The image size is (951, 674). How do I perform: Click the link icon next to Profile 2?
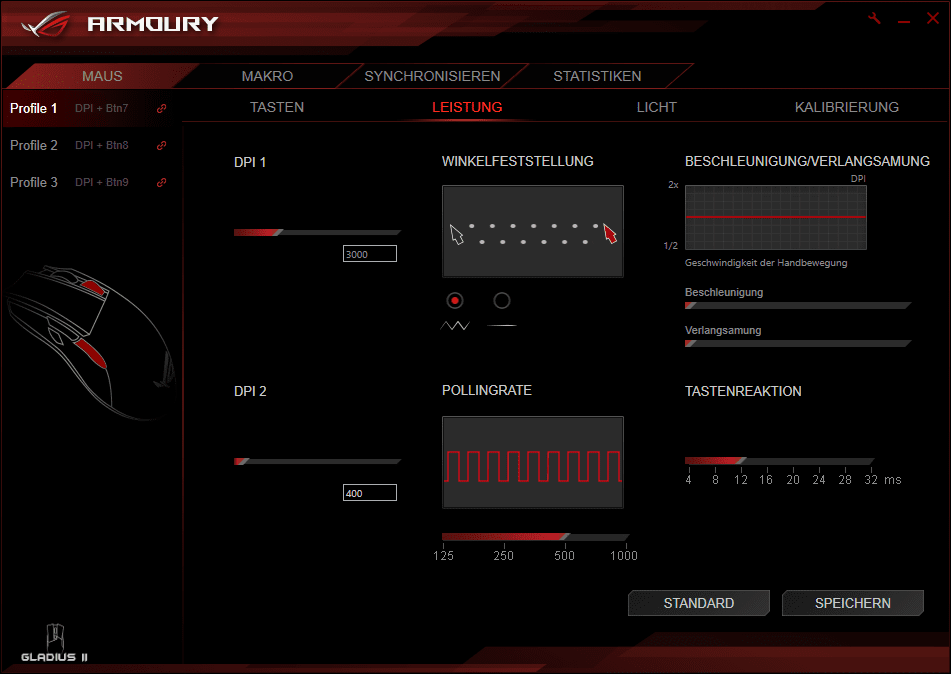161,146
